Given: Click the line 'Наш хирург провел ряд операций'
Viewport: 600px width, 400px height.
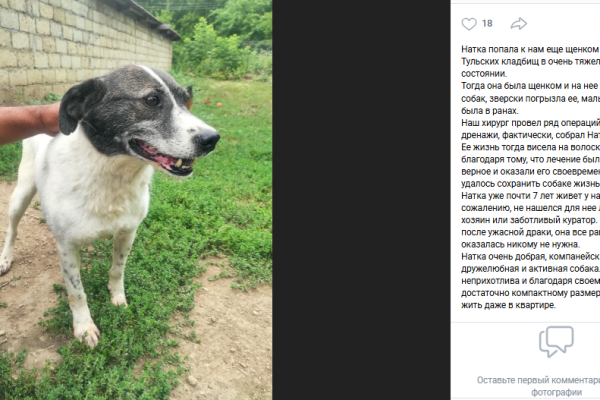Looking at the screenshot, I should point(530,123).
